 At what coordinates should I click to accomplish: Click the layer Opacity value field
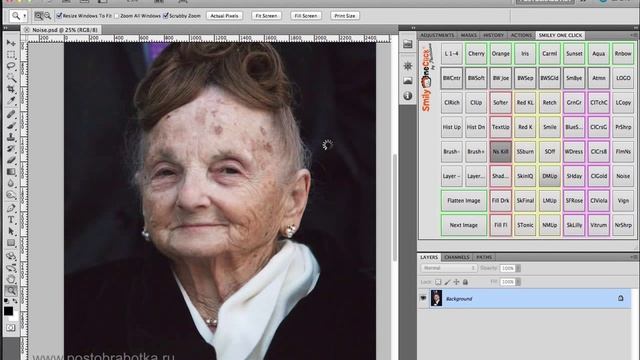click(x=507, y=268)
